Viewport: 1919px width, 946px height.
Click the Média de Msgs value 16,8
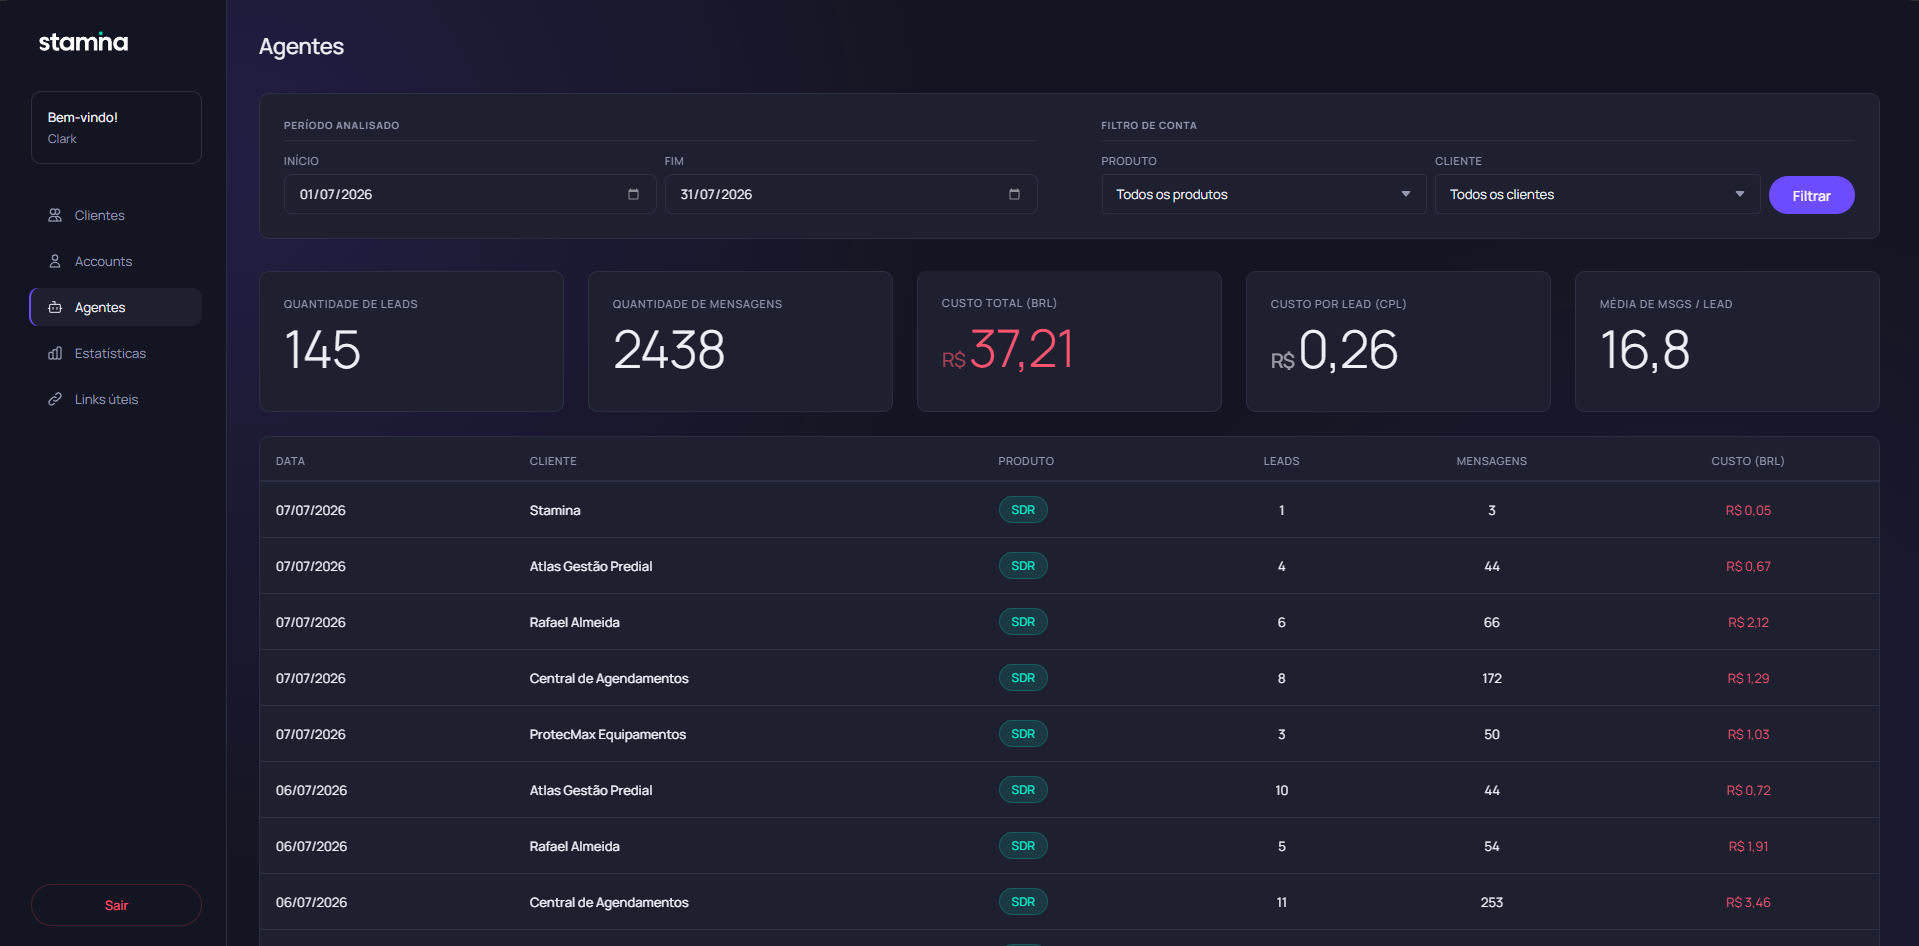click(1645, 350)
